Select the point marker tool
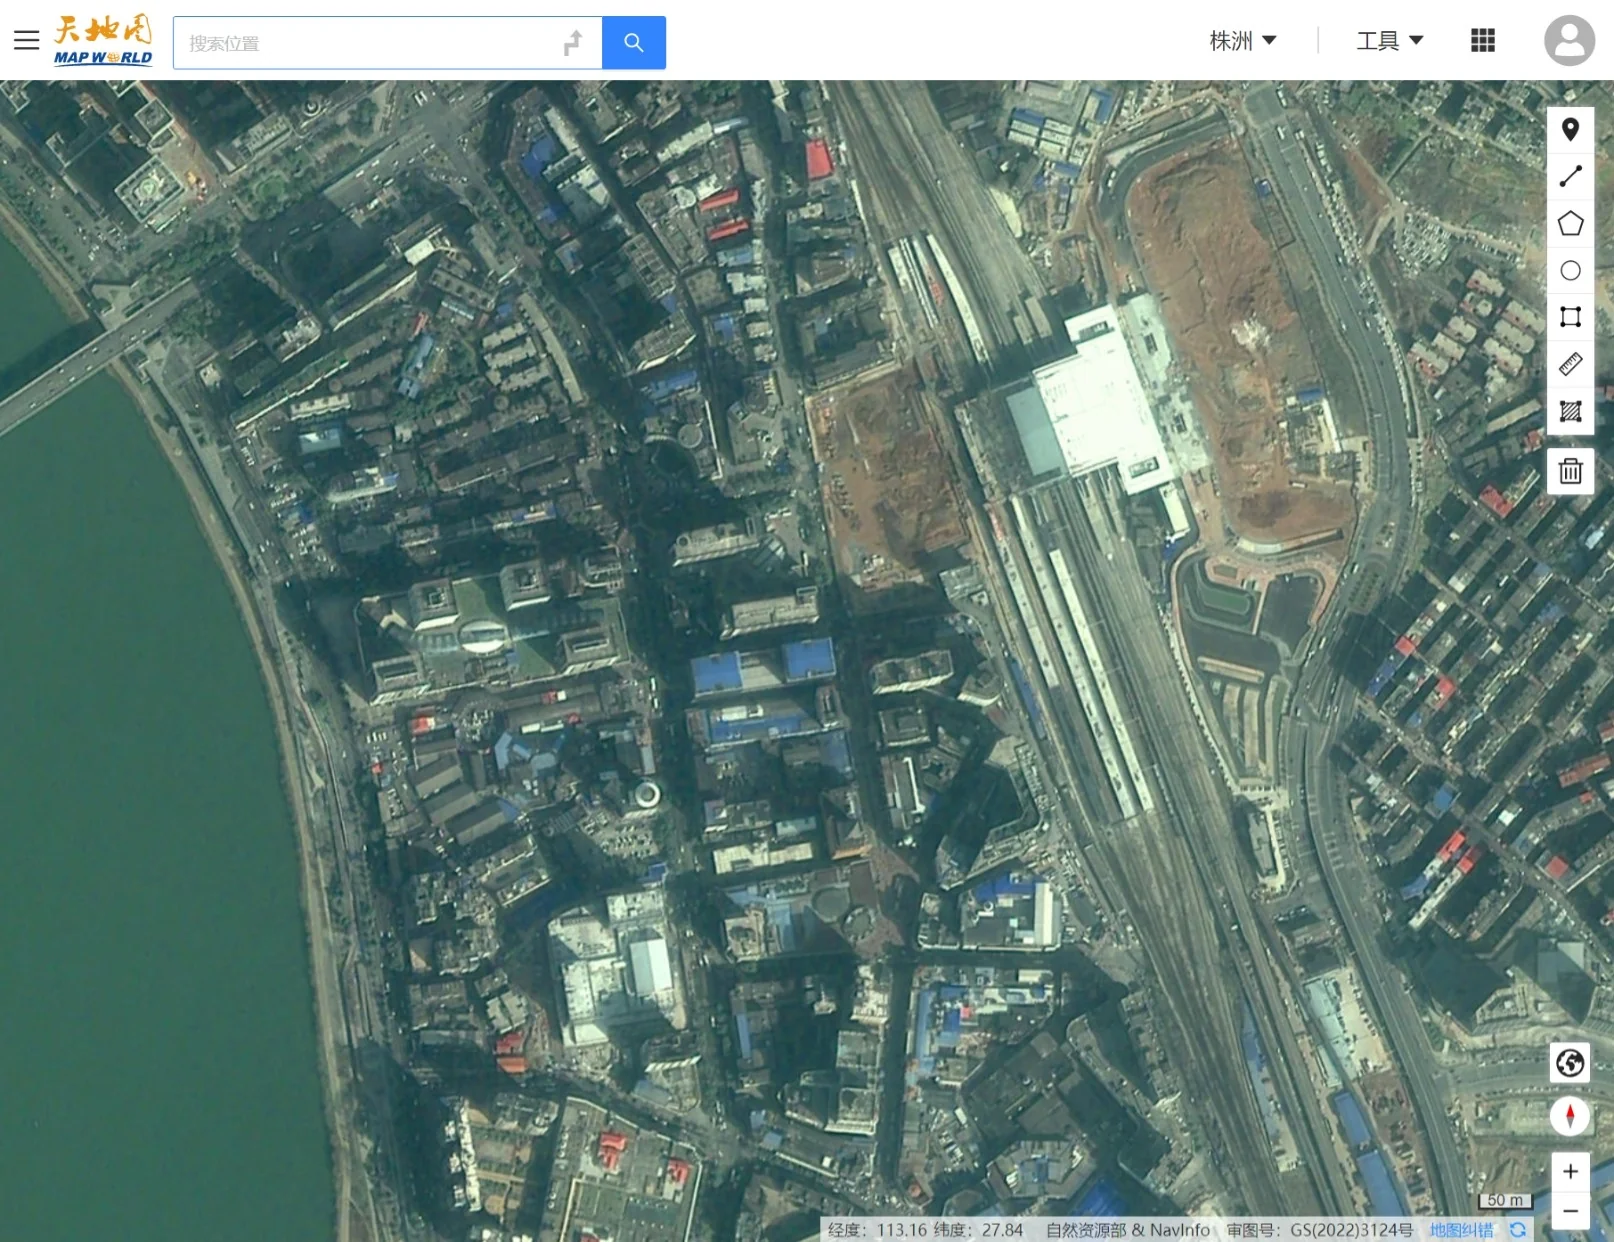The image size is (1614, 1242). tap(1570, 130)
